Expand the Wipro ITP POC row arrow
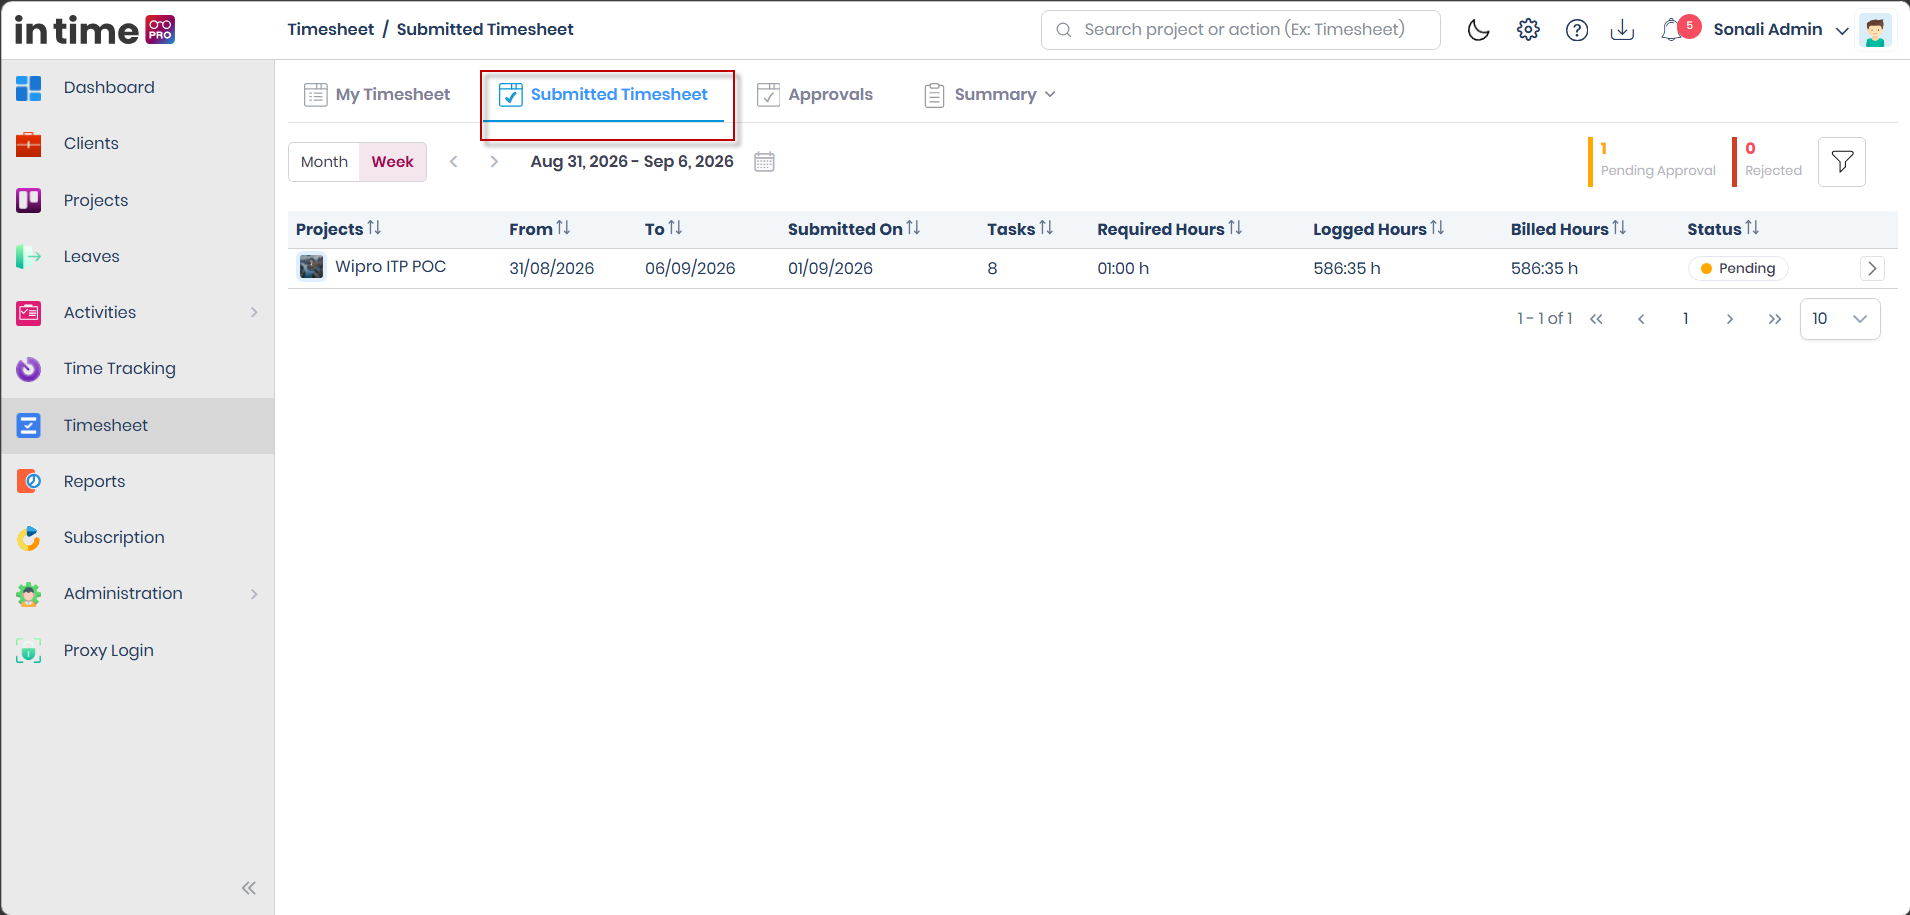Screen dimensions: 1910x915 click(x=1872, y=268)
